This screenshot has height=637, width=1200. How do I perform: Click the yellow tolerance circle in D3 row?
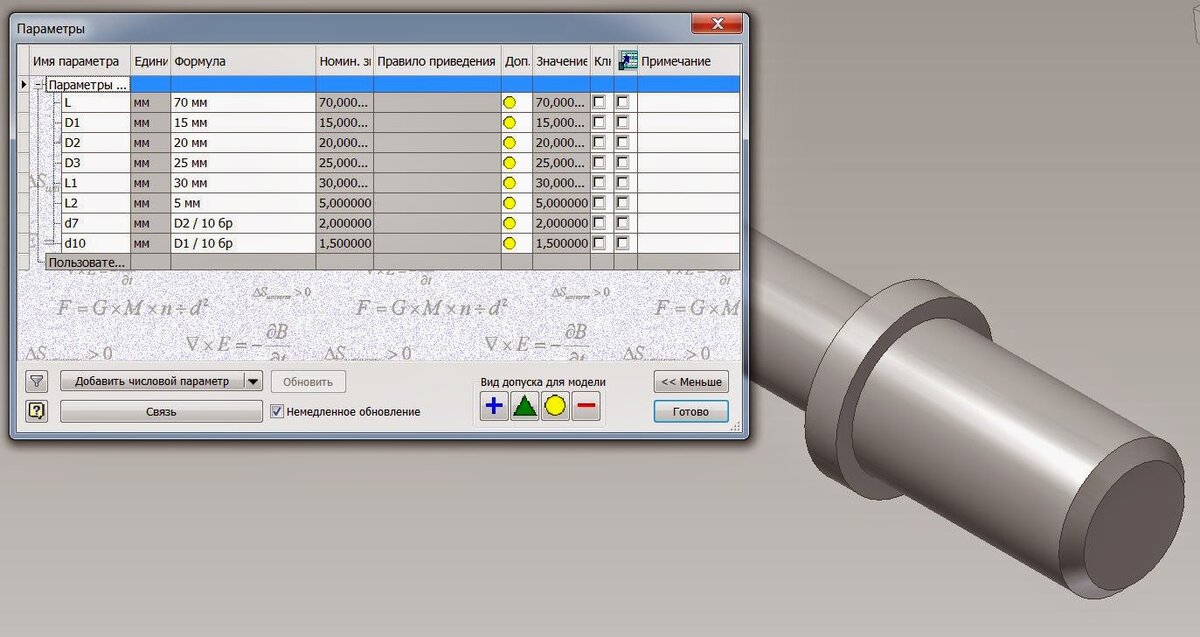tap(509, 162)
